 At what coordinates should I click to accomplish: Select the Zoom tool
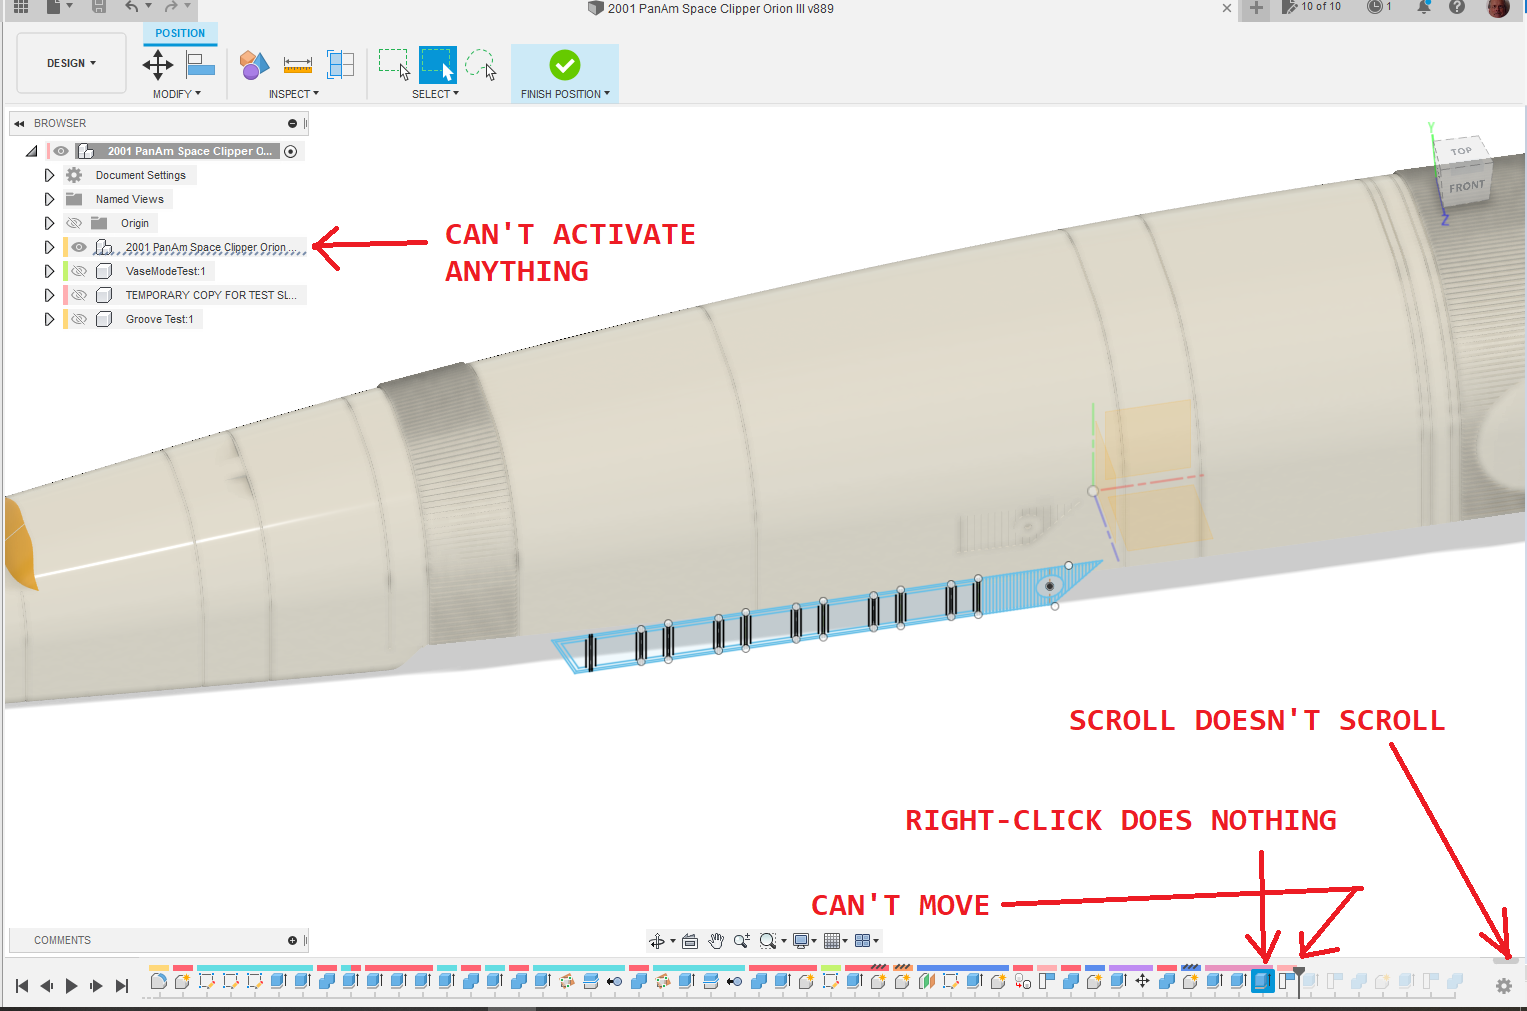point(741,941)
